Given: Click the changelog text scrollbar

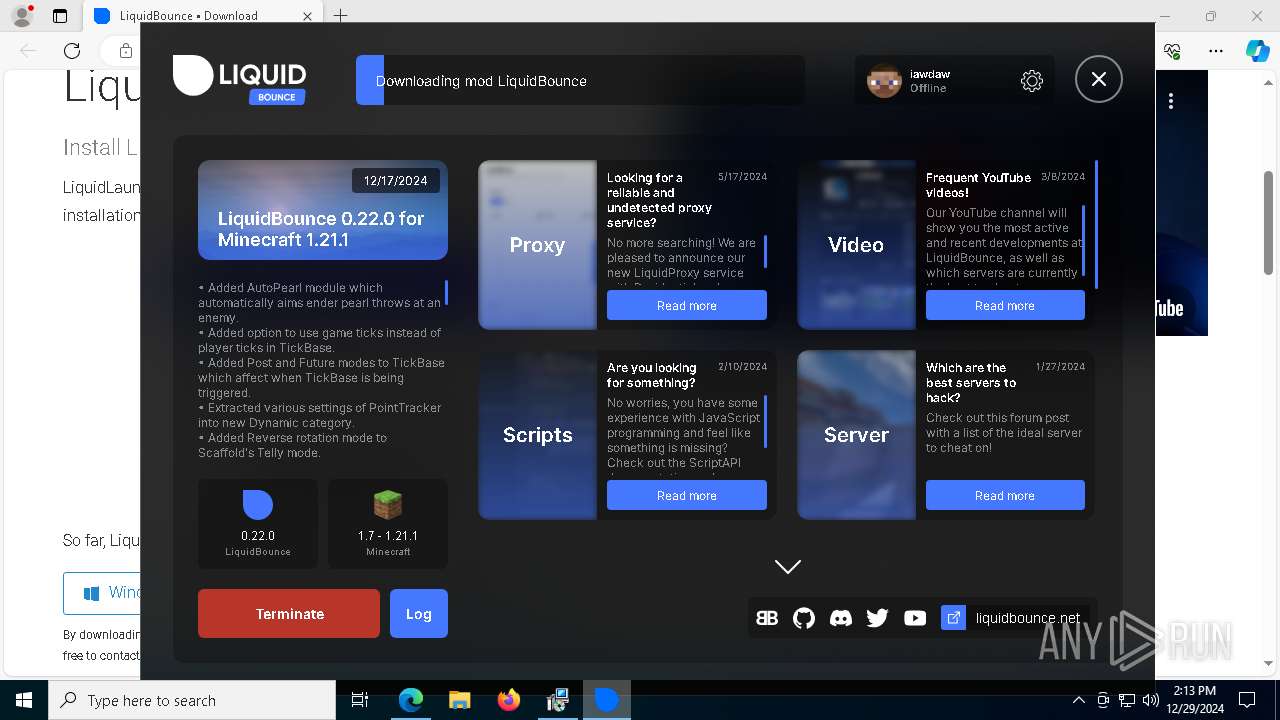Looking at the screenshot, I should 446,293.
